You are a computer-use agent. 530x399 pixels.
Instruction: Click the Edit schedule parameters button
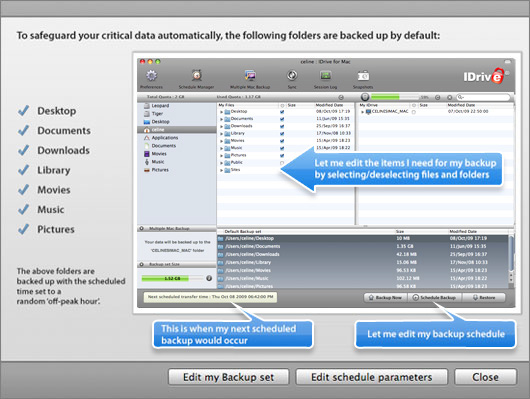coord(371,377)
